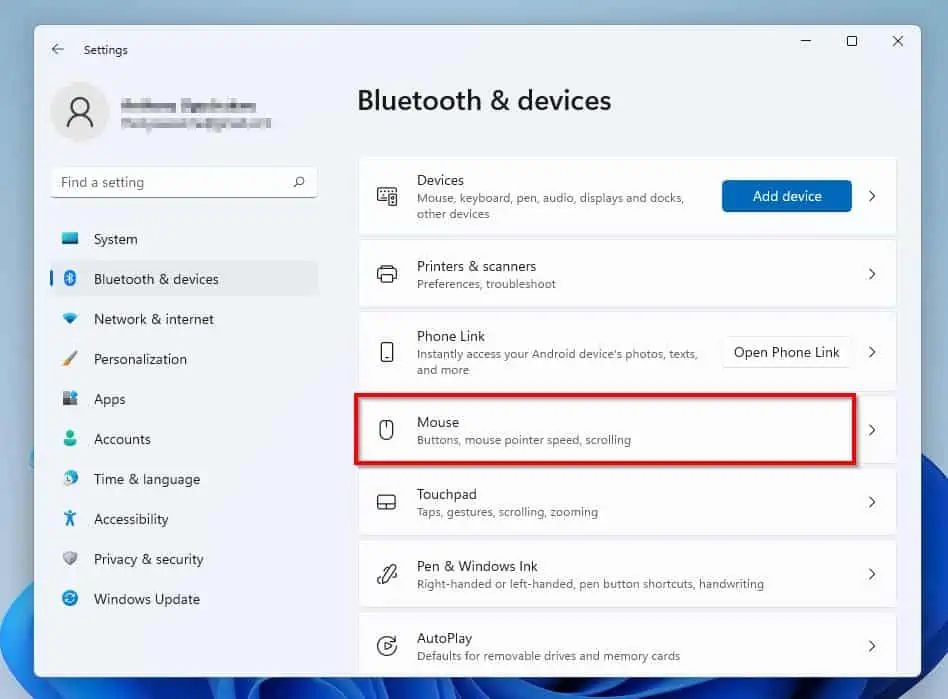Expand Pen & Windows Ink chevron
Screen dimensions: 948x699
click(x=872, y=574)
